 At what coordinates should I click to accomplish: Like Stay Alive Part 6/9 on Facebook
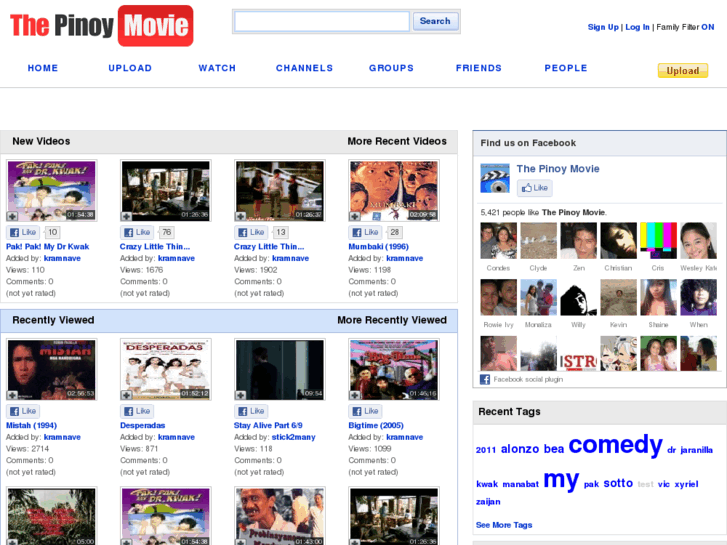tap(251, 411)
